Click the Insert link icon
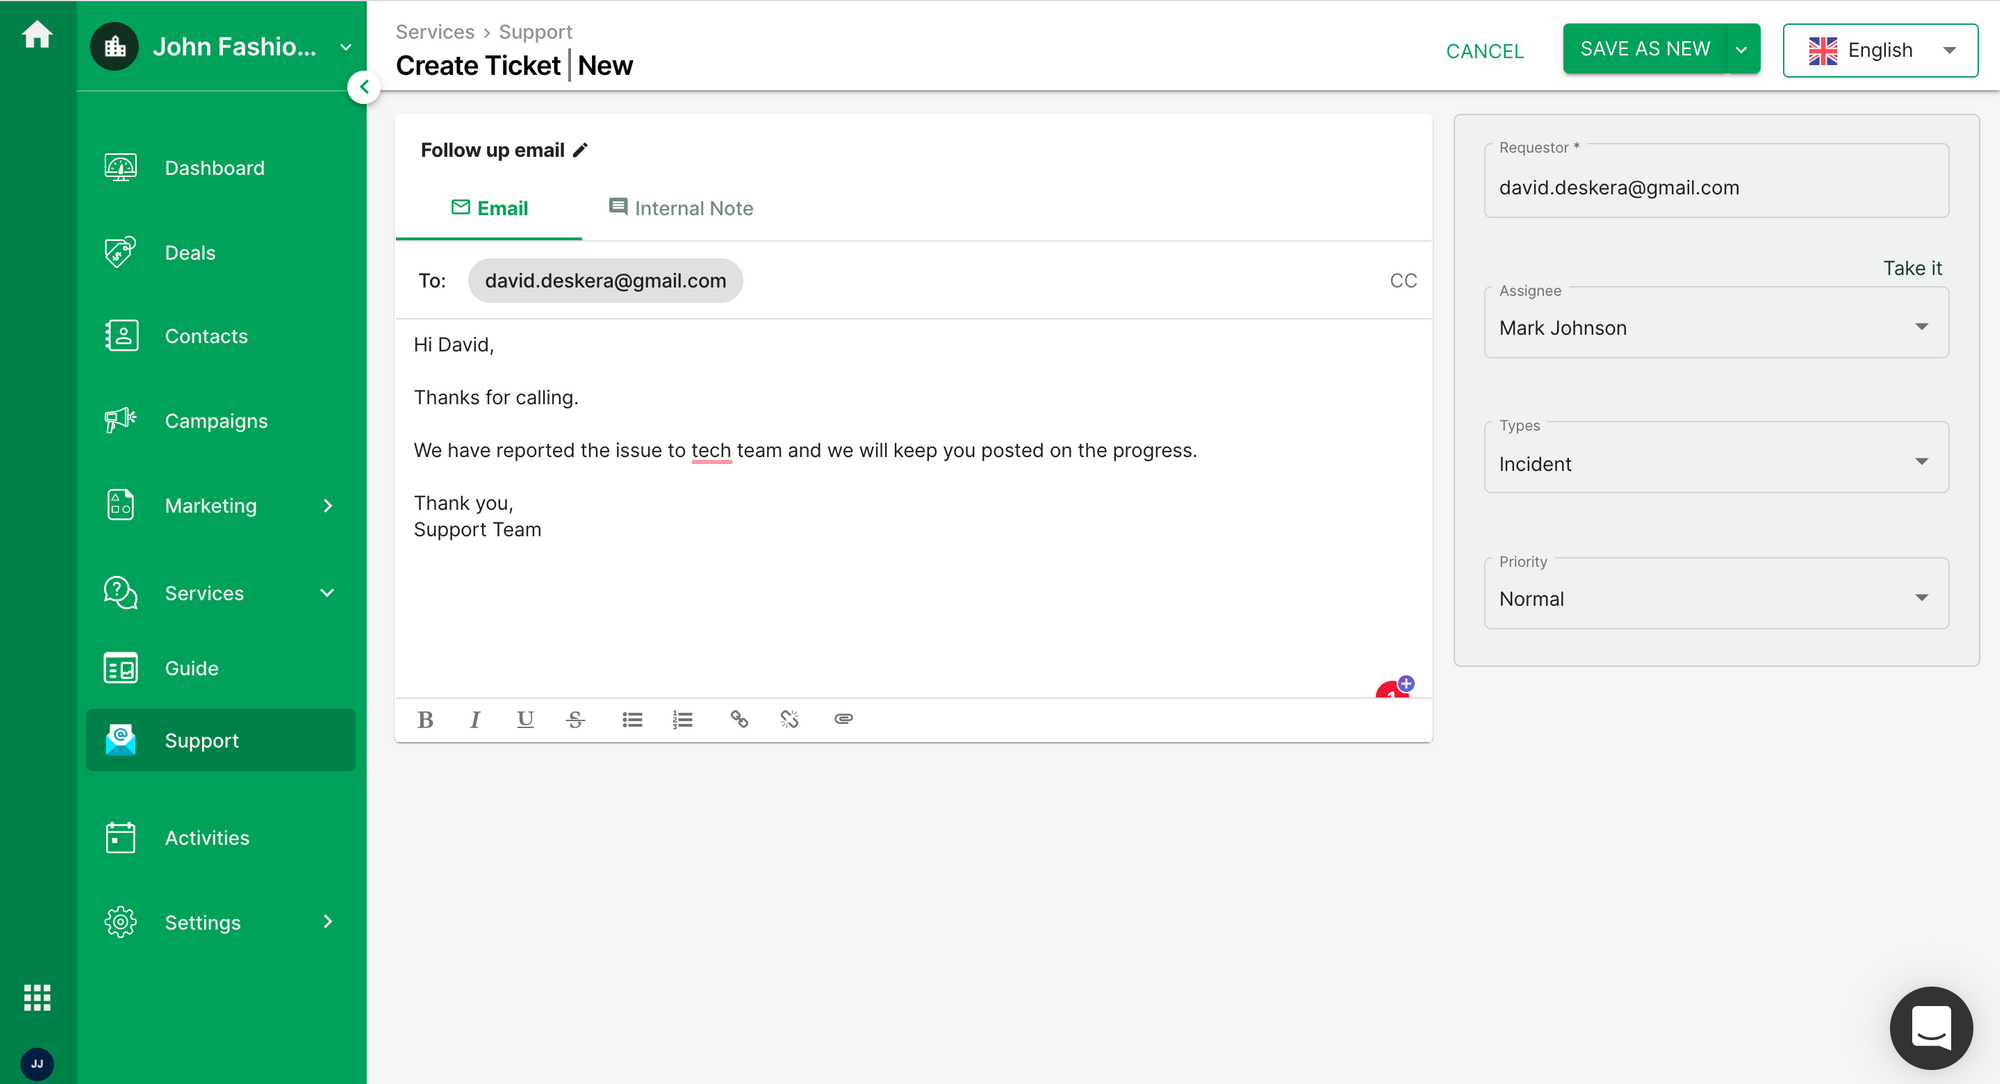2000x1084 pixels. point(738,718)
